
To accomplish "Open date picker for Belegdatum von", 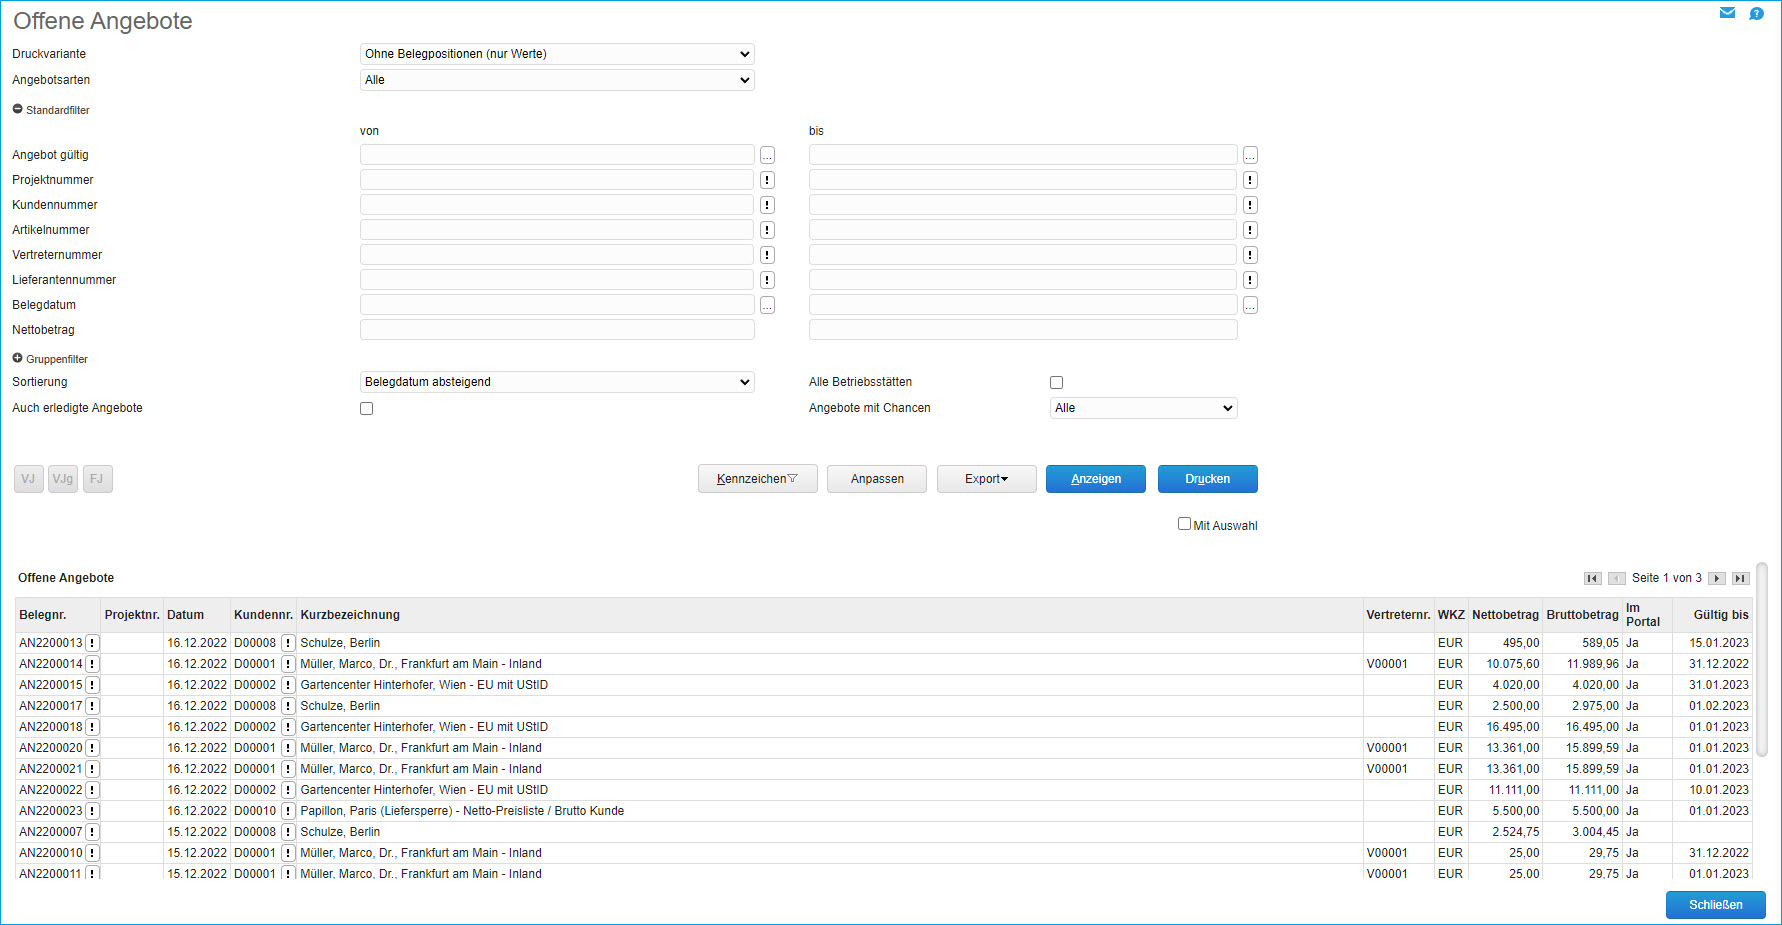I will coord(767,305).
